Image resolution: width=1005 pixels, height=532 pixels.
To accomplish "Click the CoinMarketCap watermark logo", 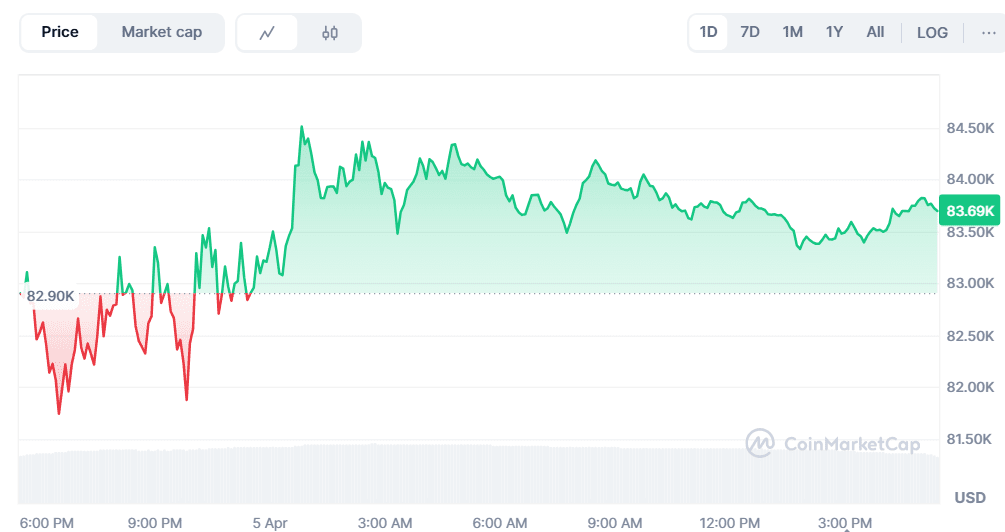I will pyautogui.click(x=833, y=442).
